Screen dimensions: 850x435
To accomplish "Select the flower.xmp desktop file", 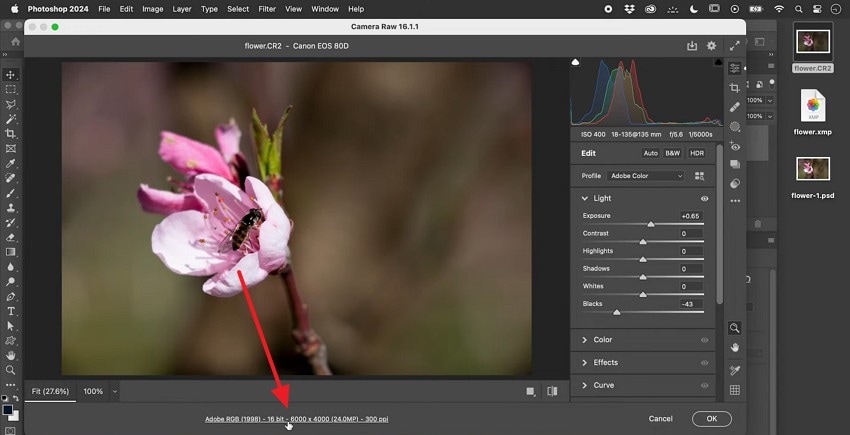I will 813,112.
